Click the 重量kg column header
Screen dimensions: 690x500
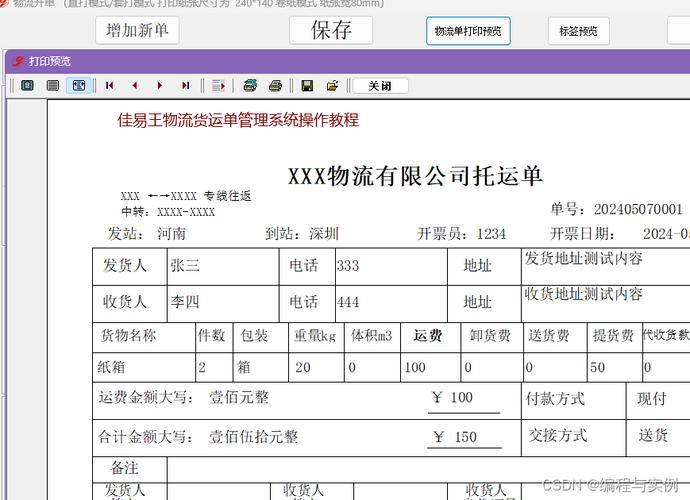point(315,336)
